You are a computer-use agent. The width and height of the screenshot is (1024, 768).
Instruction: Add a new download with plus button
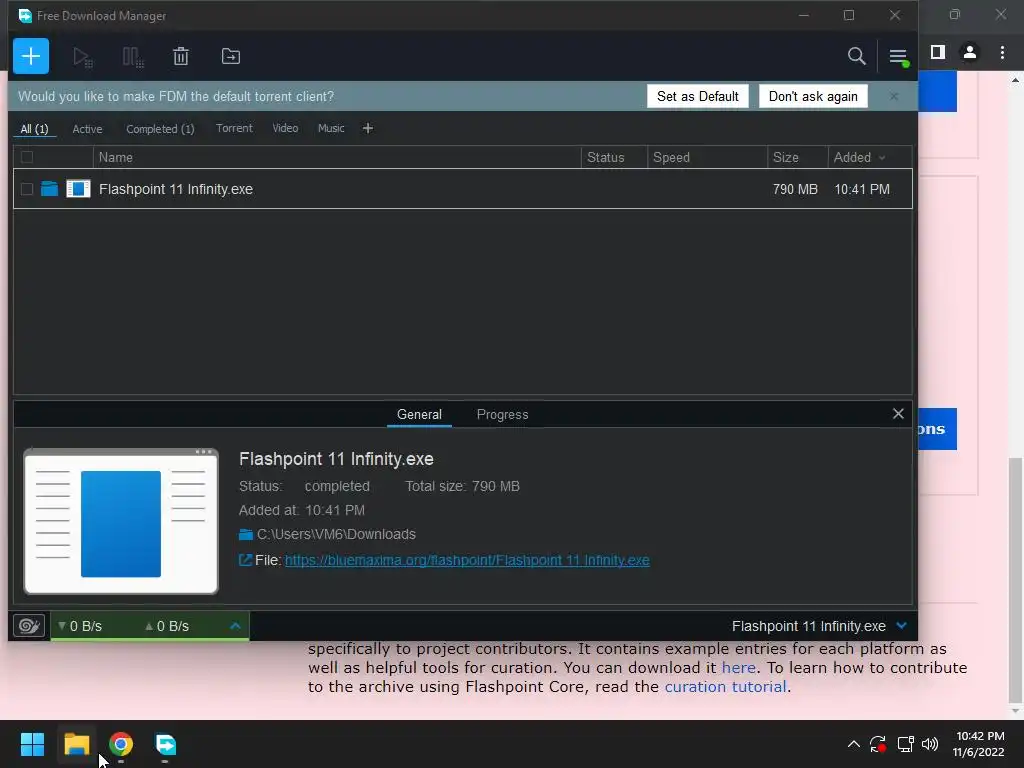tap(31, 56)
